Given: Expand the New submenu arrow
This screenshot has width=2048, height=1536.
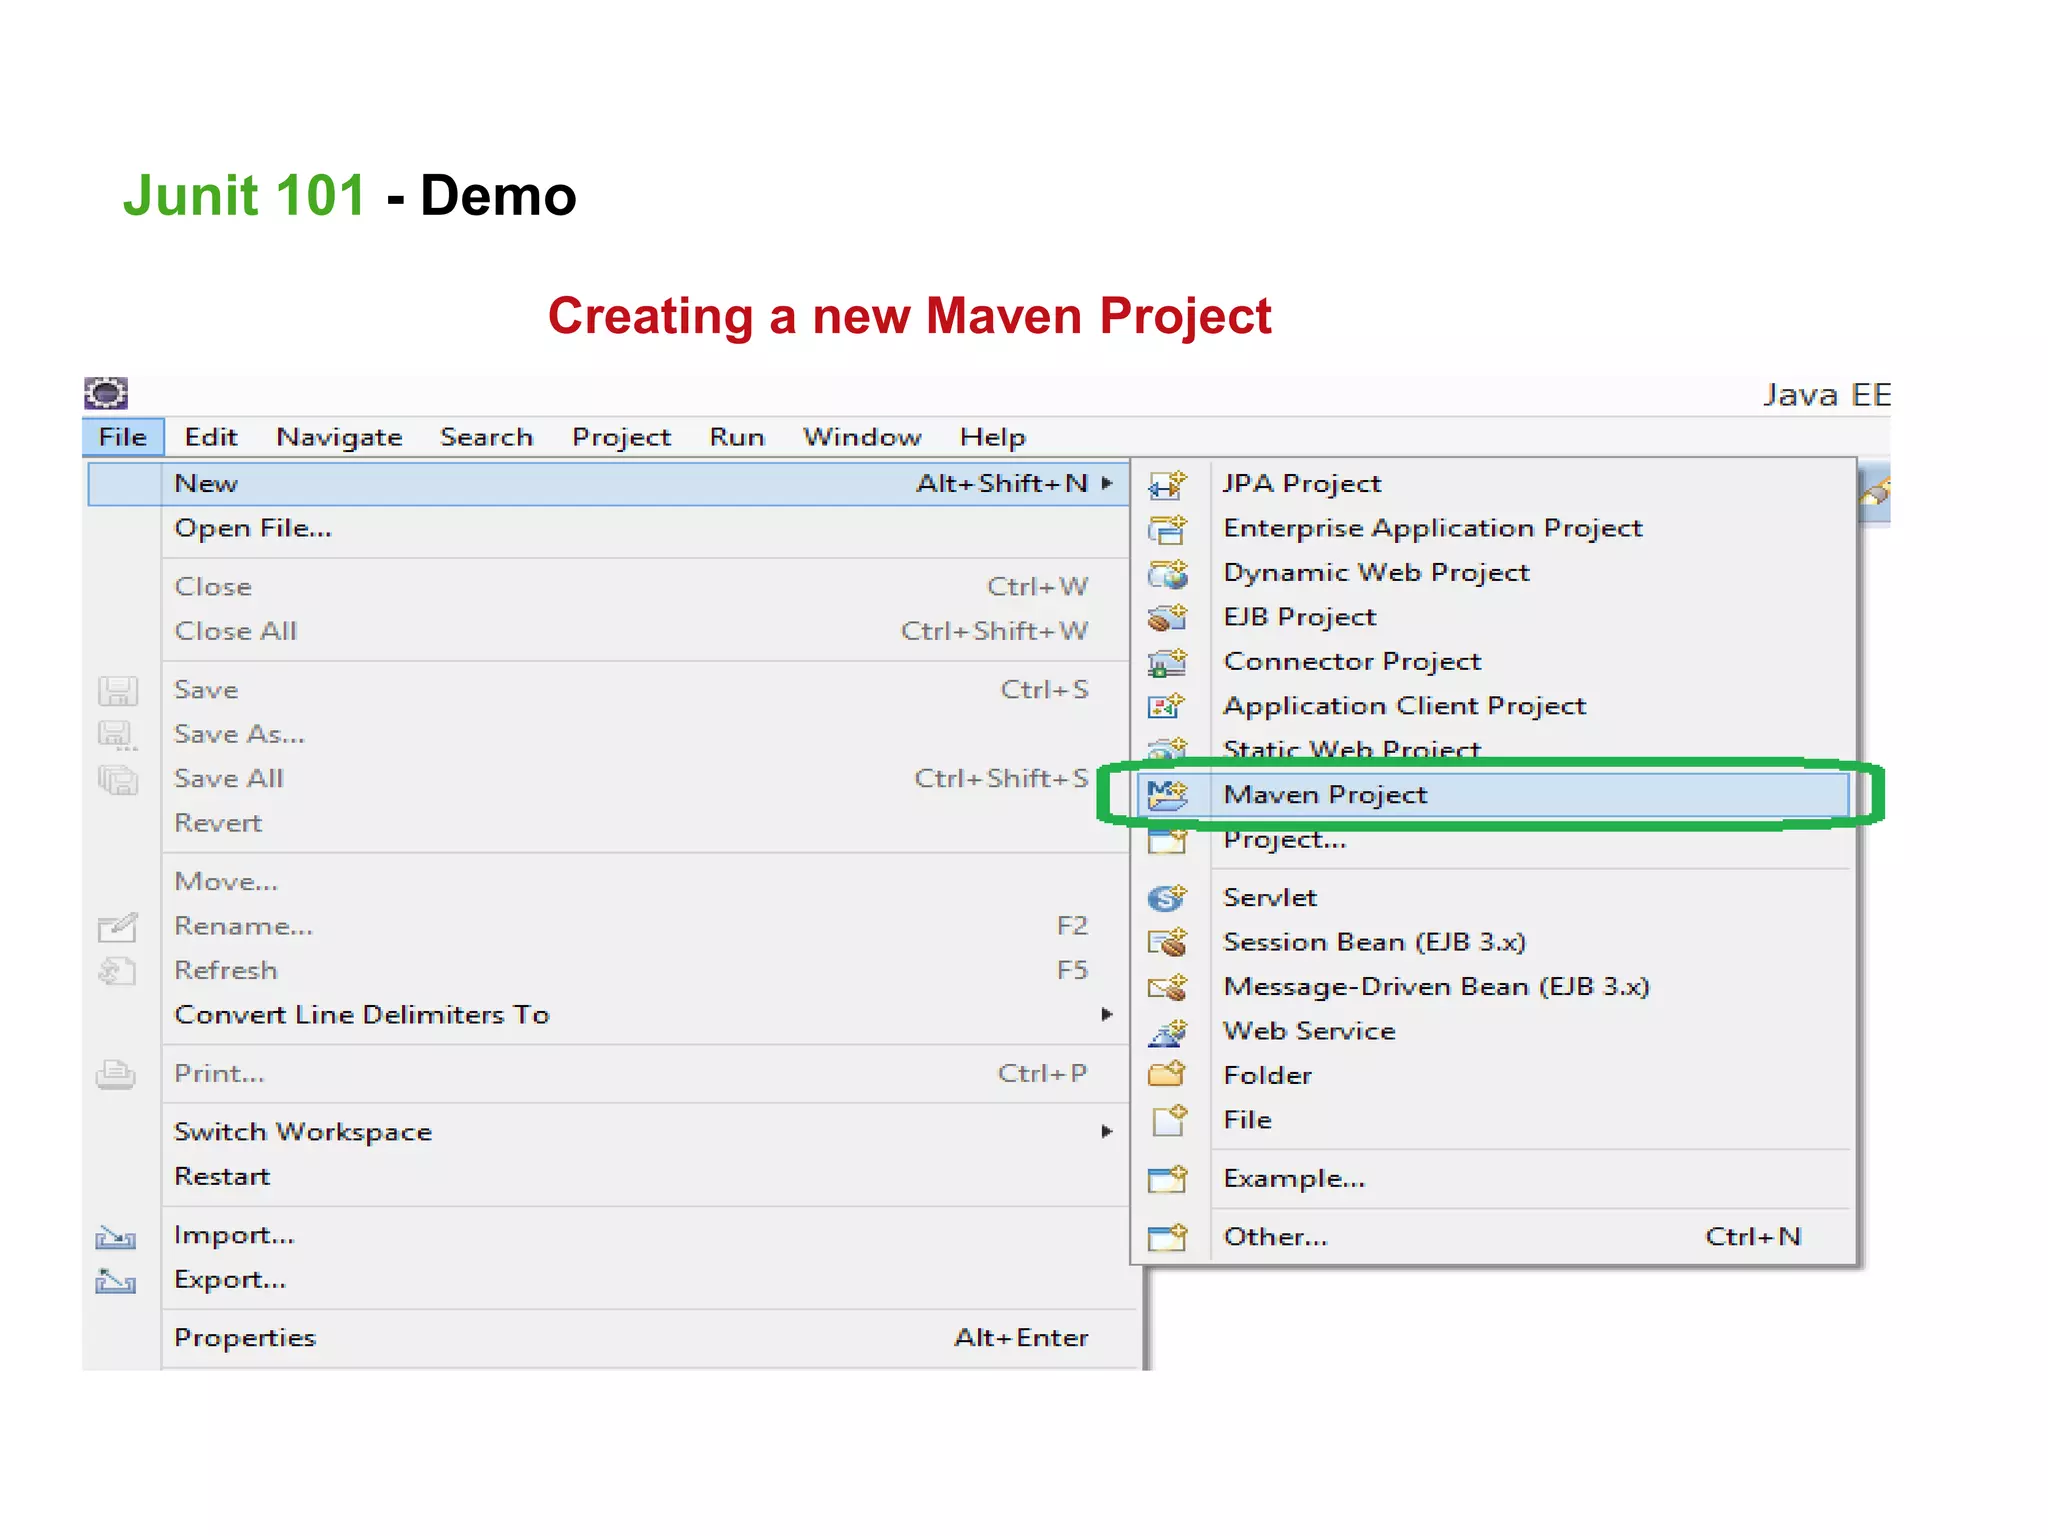Looking at the screenshot, I should [1107, 483].
